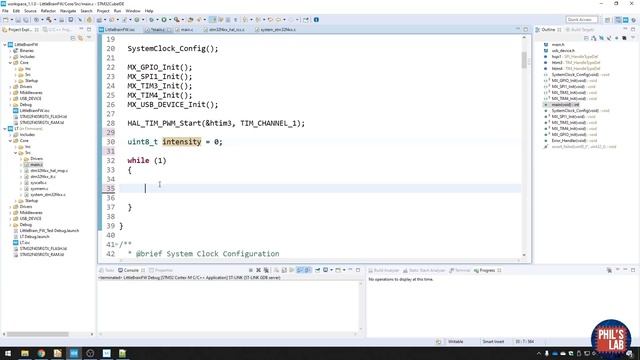
Task: Collapse the Core folder under LittleBrainFW
Action: pos(10,63)
